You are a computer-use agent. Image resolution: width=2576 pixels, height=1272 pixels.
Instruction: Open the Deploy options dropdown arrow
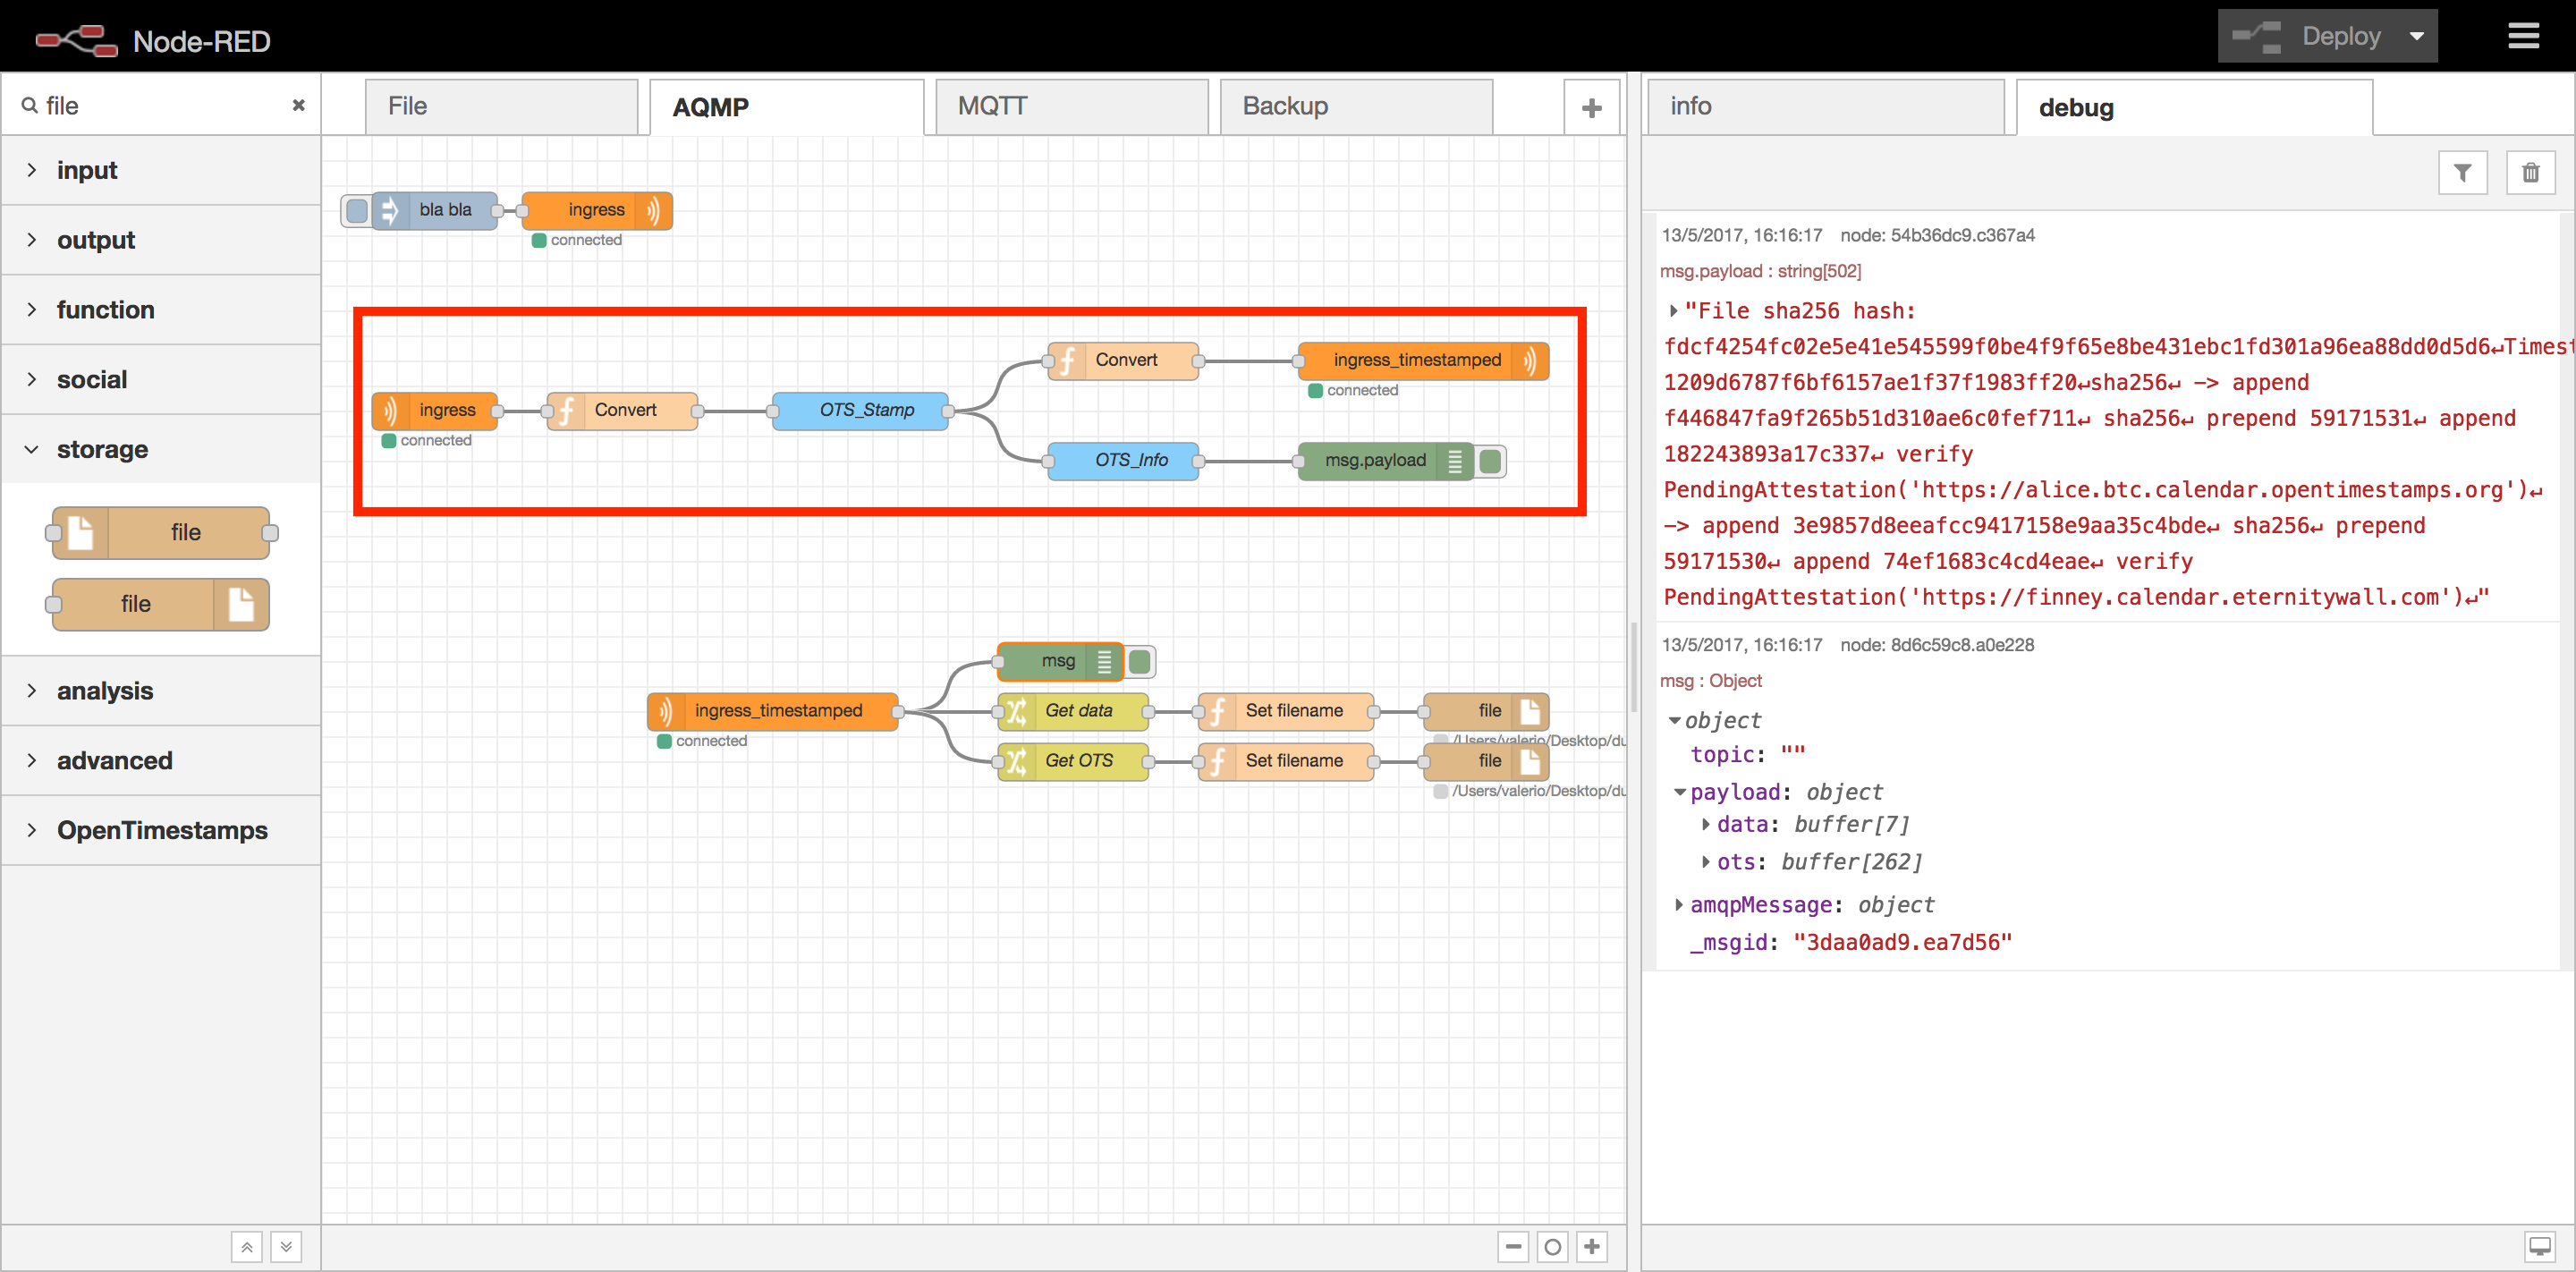pyautogui.click(x=2416, y=36)
